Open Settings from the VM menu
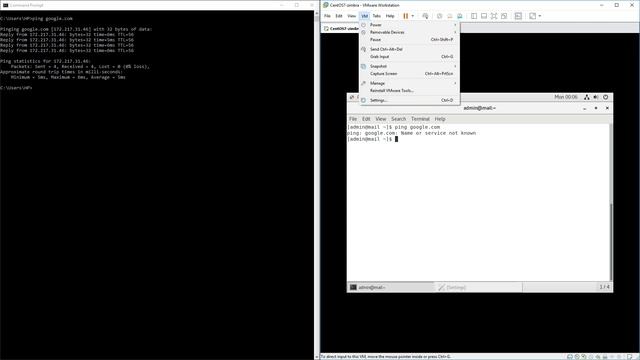The width and height of the screenshot is (640, 360). 409,100
